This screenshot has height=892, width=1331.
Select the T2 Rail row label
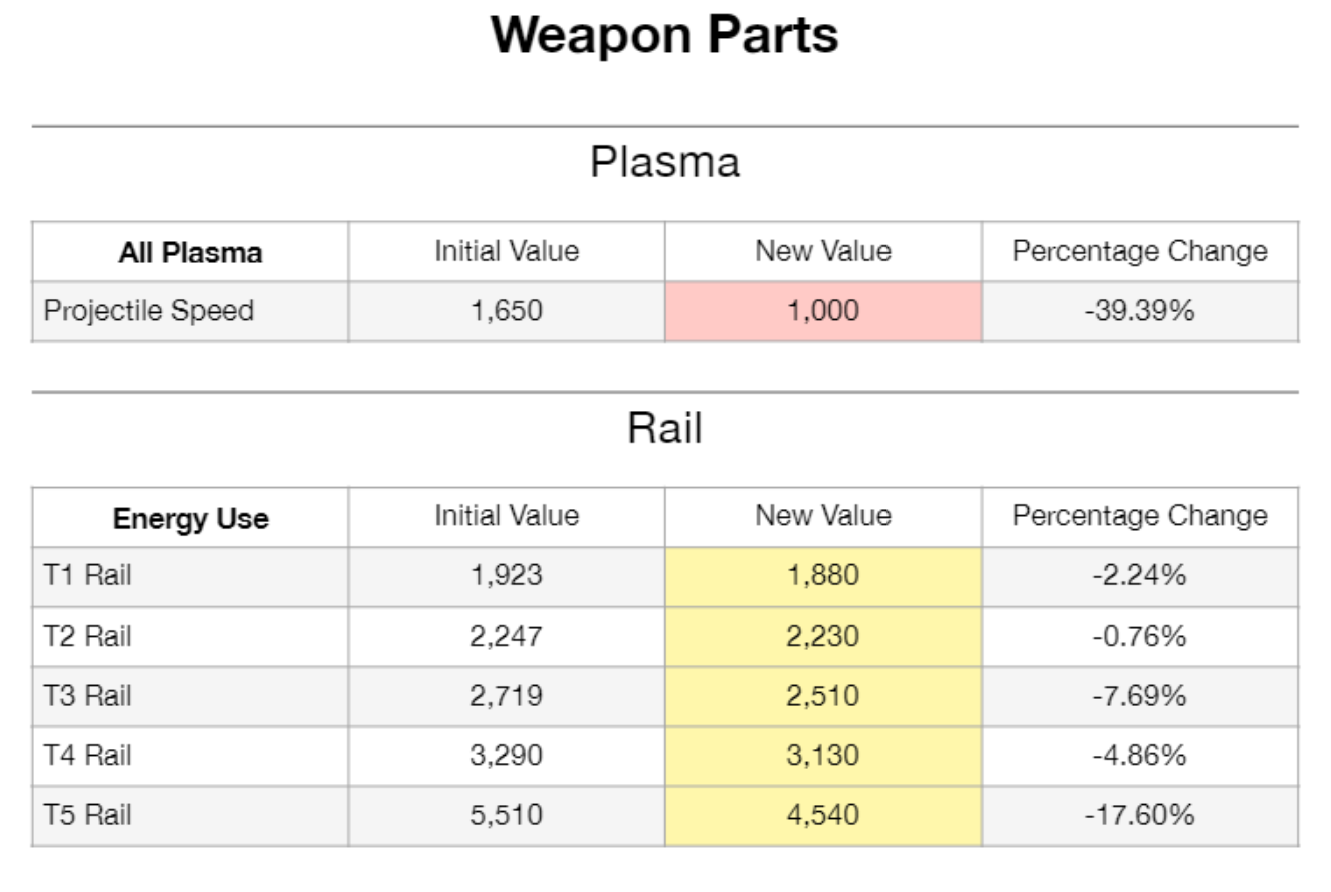[88, 636]
